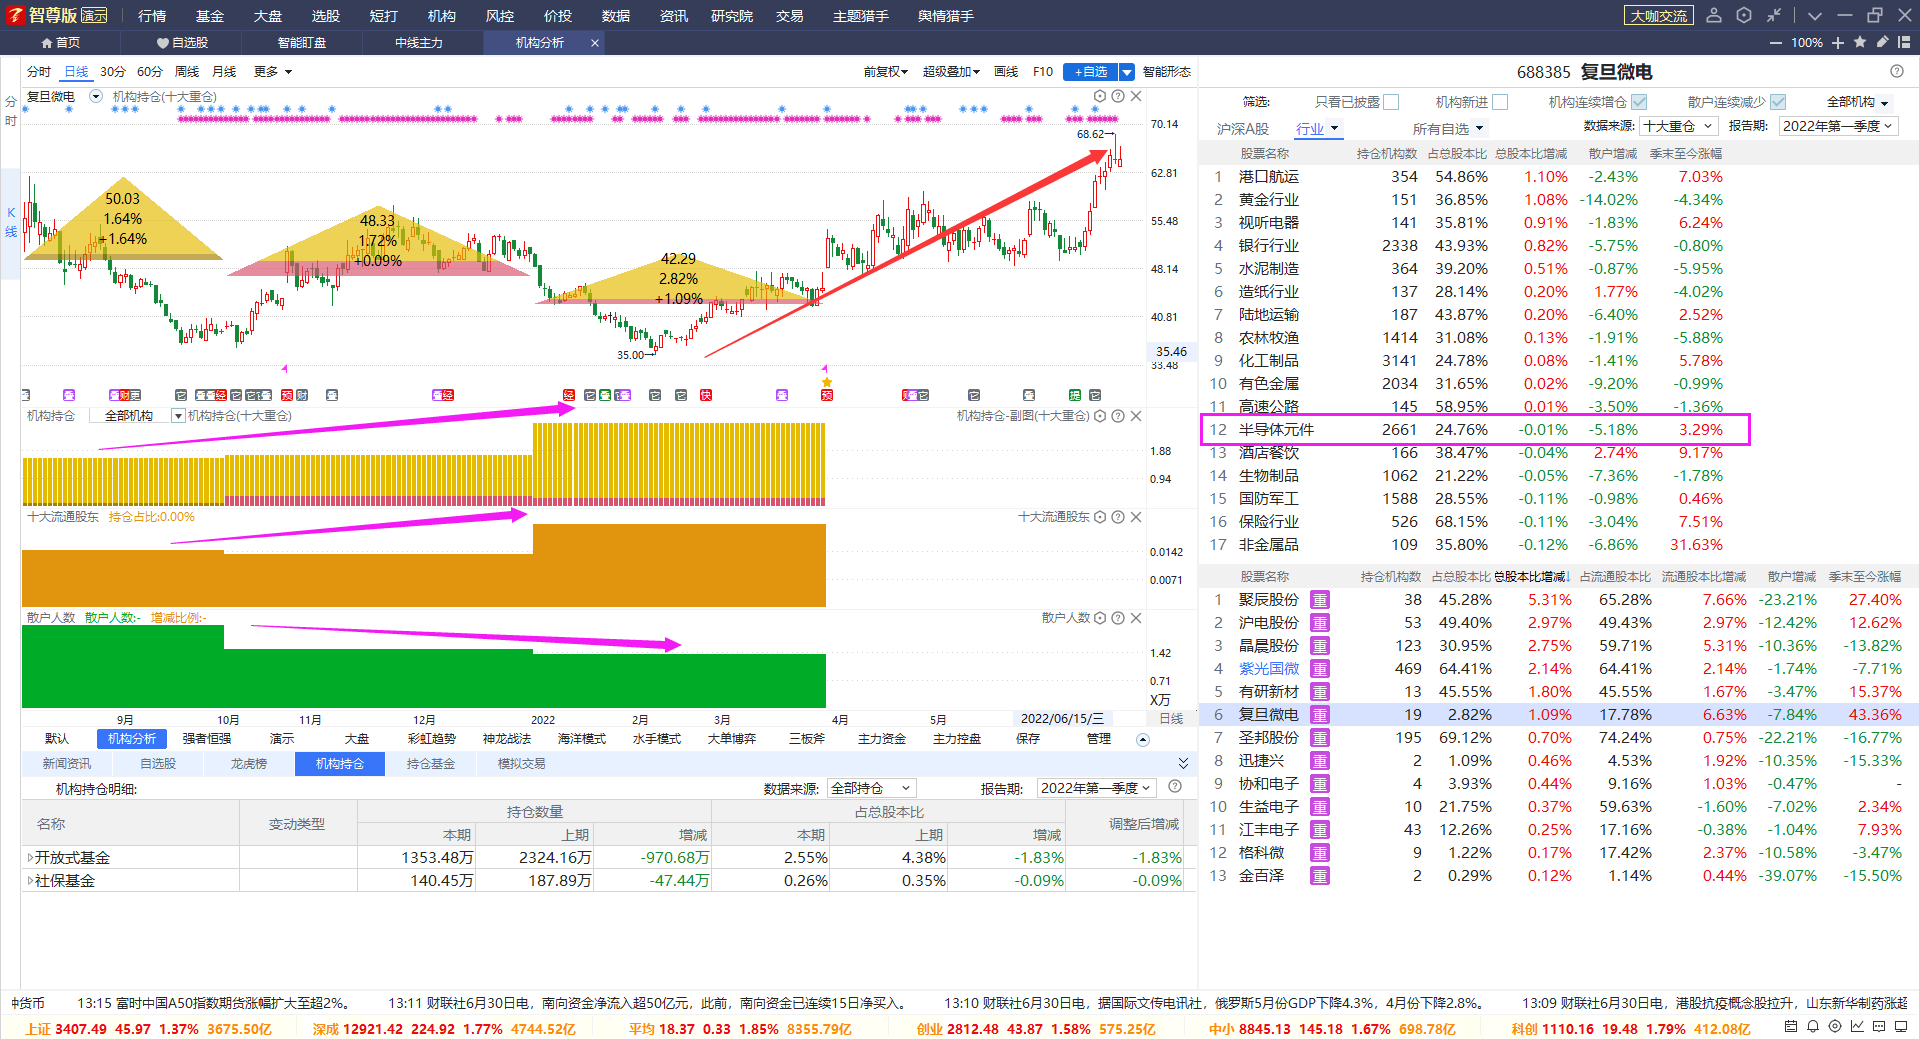Close the 机构分析 tab
The width and height of the screenshot is (1920, 1040).
(x=595, y=43)
